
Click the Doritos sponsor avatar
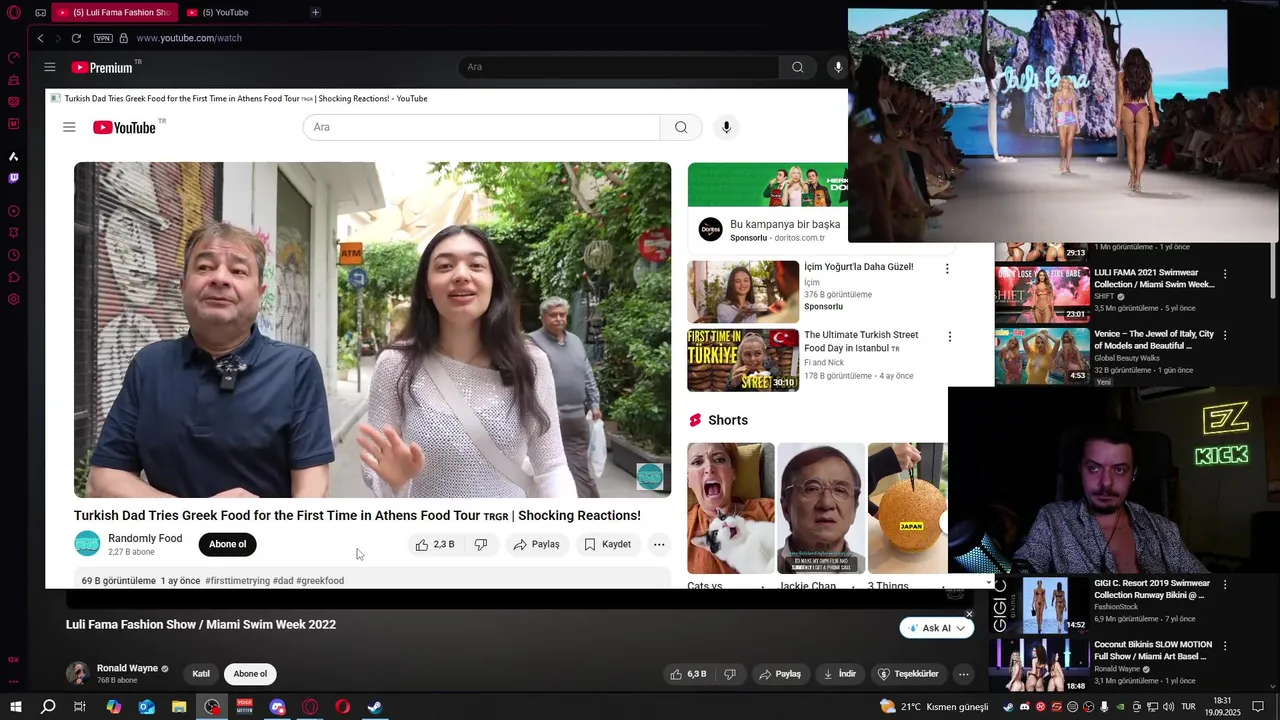710,229
